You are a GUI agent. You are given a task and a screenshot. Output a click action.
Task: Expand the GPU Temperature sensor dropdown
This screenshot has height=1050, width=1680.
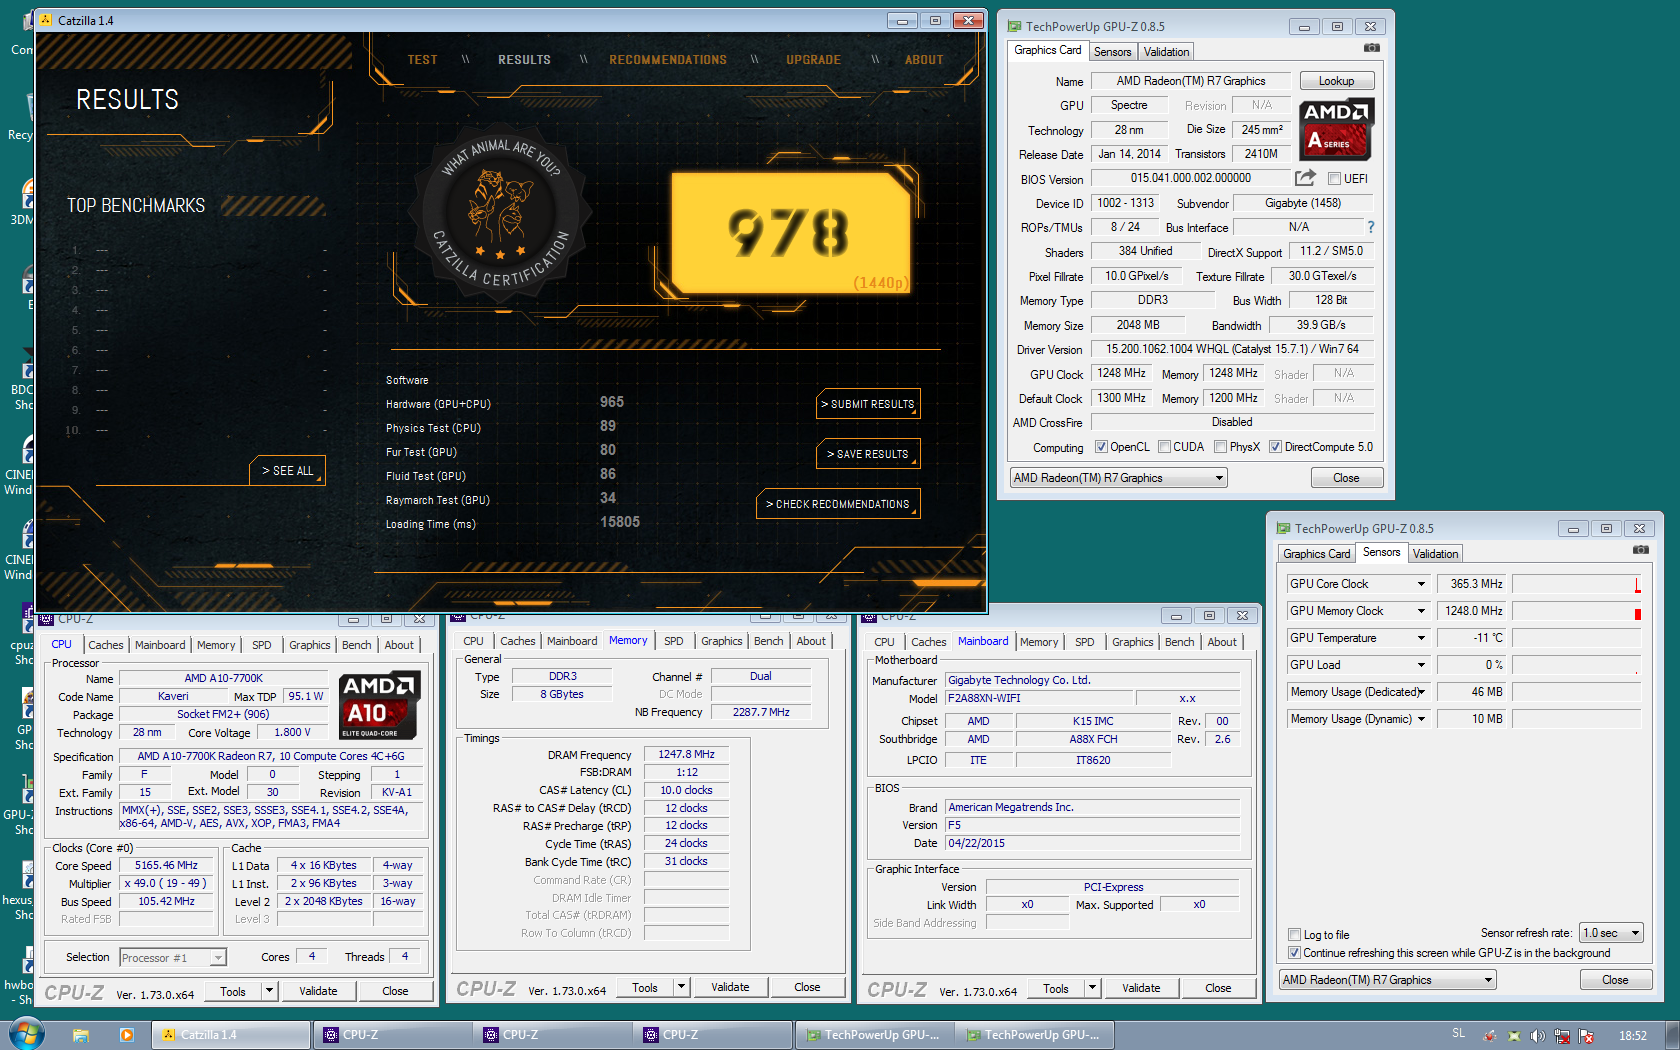[x=1421, y=638]
